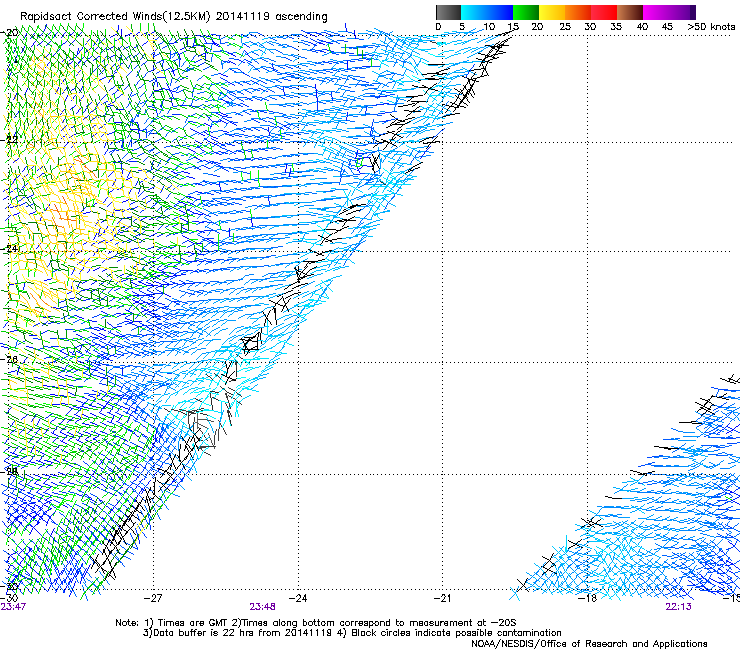Screen dimensions: 740x650
Task: Click the '-21' longitude axis label
Action: (442, 599)
